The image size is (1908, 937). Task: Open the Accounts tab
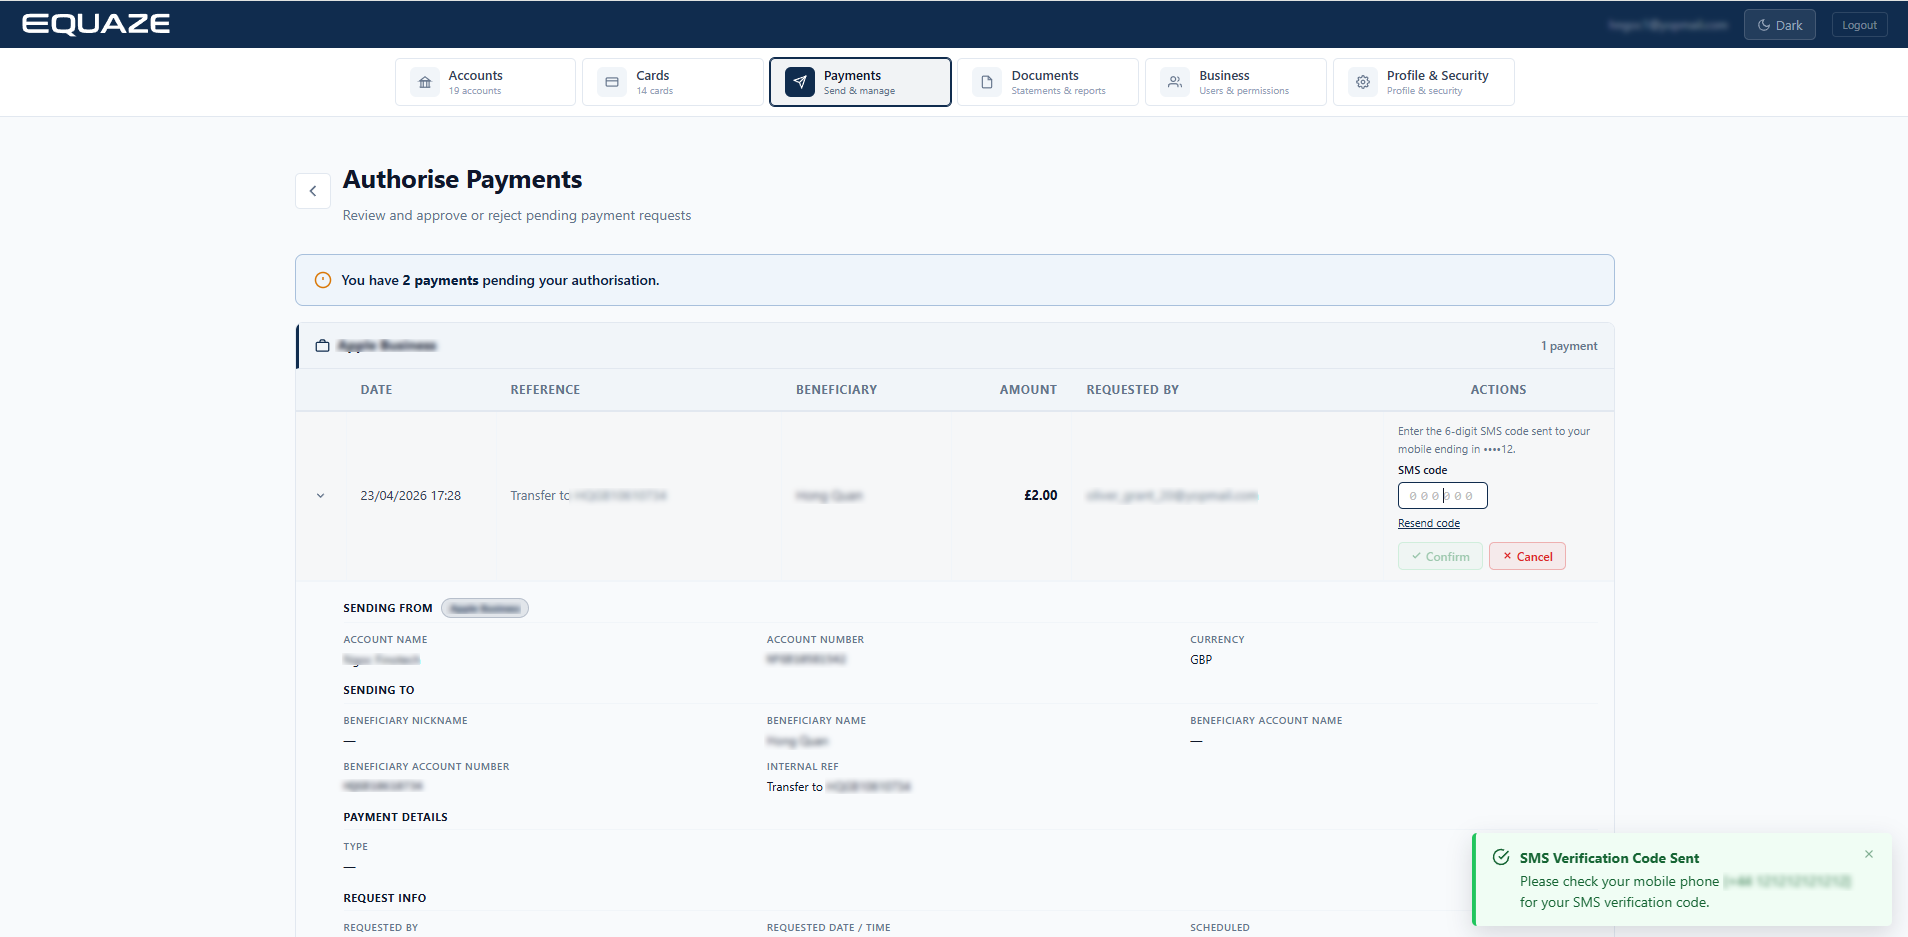[485, 82]
